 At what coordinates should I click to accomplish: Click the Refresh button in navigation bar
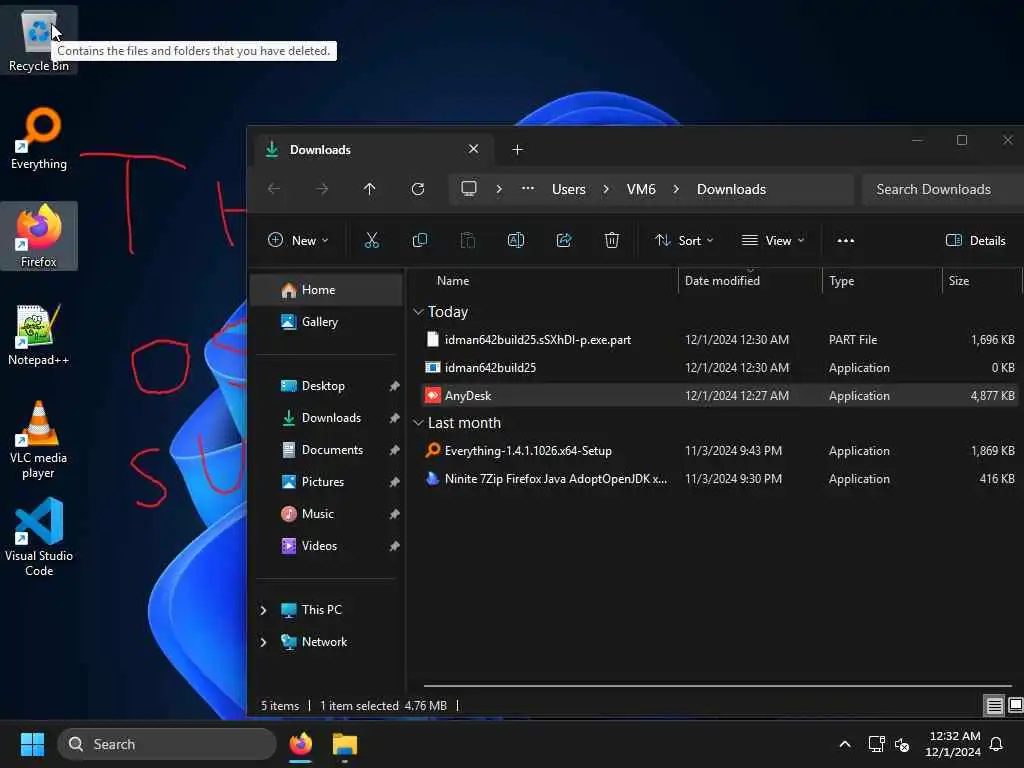[x=418, y=189]
